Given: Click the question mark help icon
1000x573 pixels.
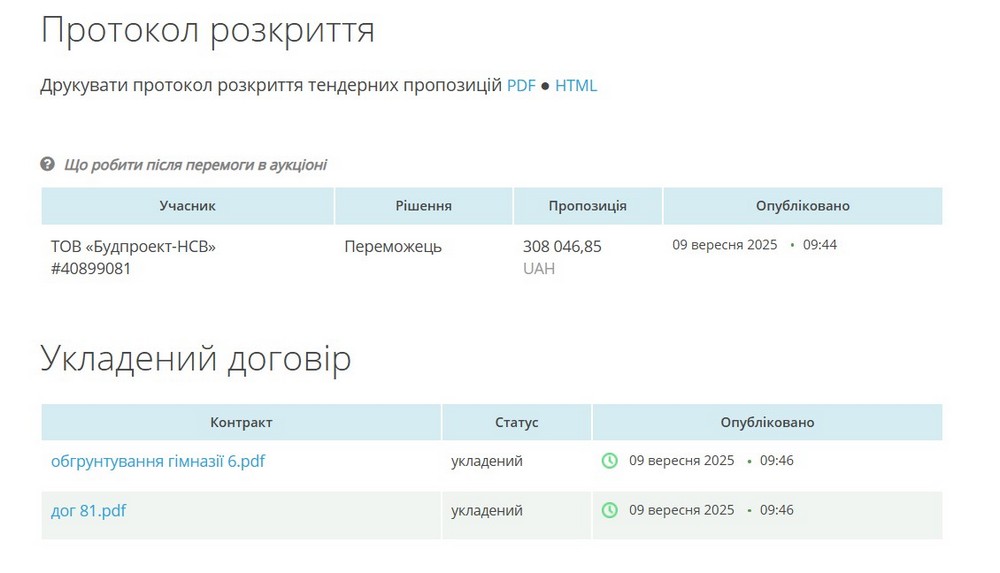Looking at the screenshot, I should (x=47, y=164).
